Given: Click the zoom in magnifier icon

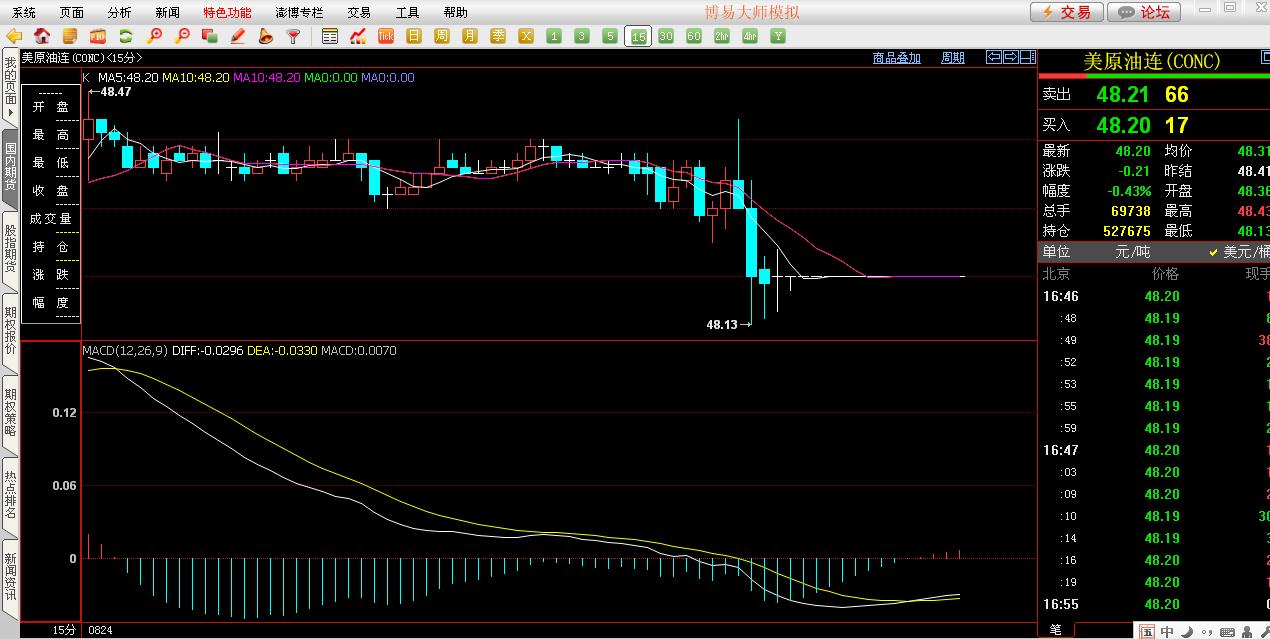Looking at the screenshot, I should (154, 37).
